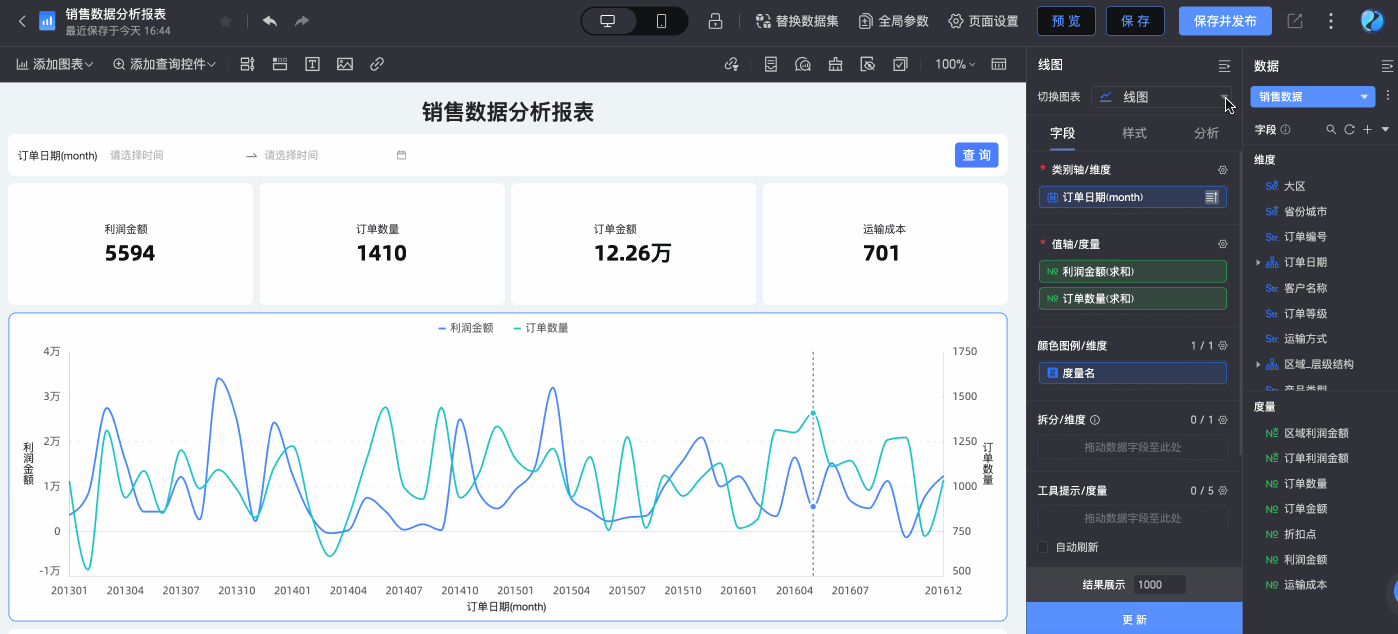
Task: Click the 查询 button in filter bar
Action: pyautogui.click(x=976, y=155)
